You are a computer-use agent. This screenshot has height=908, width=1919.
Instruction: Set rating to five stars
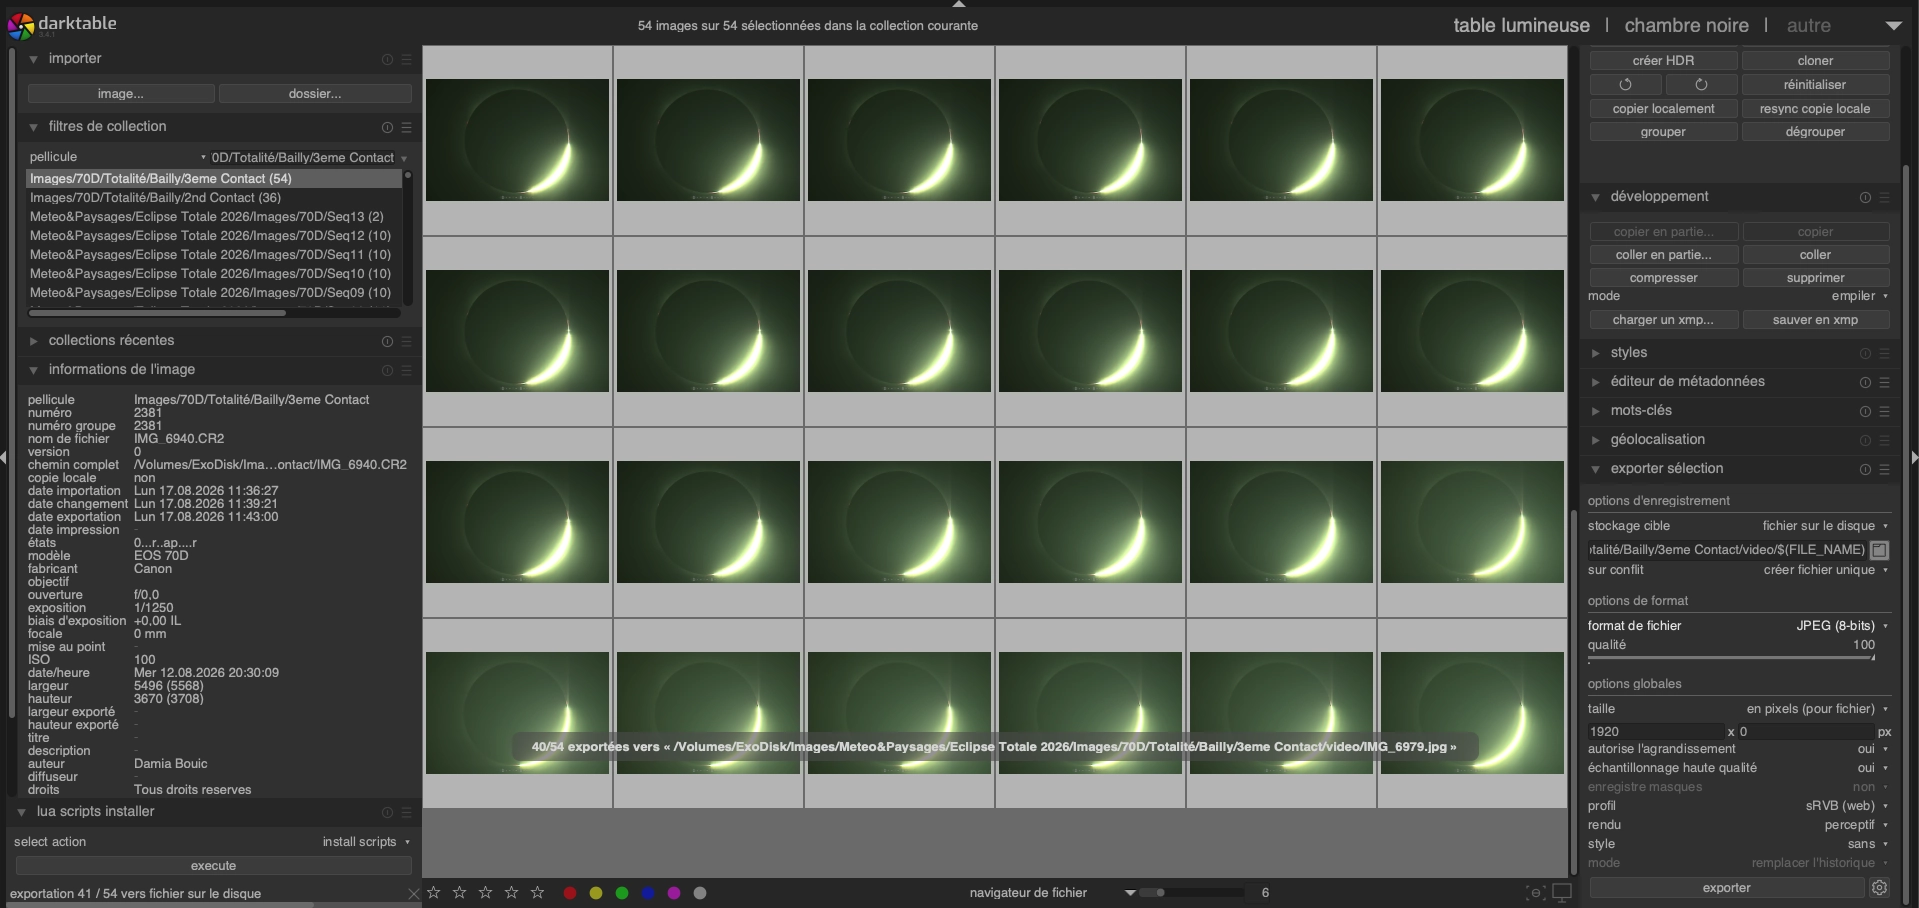point(537,893)
